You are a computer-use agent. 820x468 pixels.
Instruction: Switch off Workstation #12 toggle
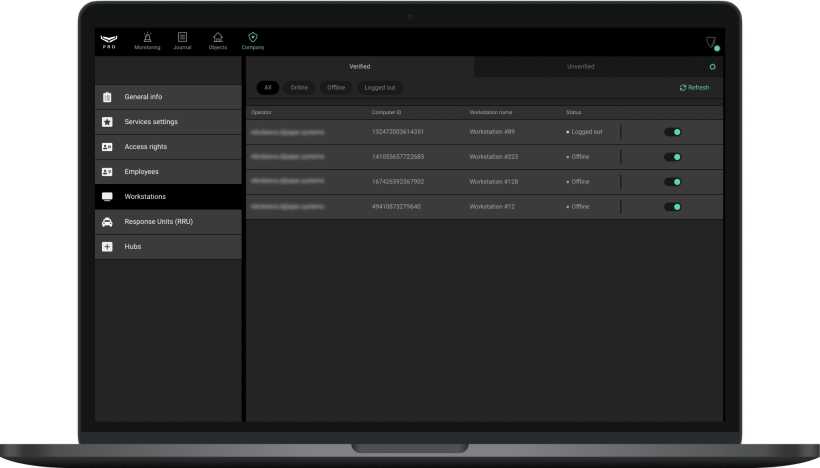(x=672, y=207)
